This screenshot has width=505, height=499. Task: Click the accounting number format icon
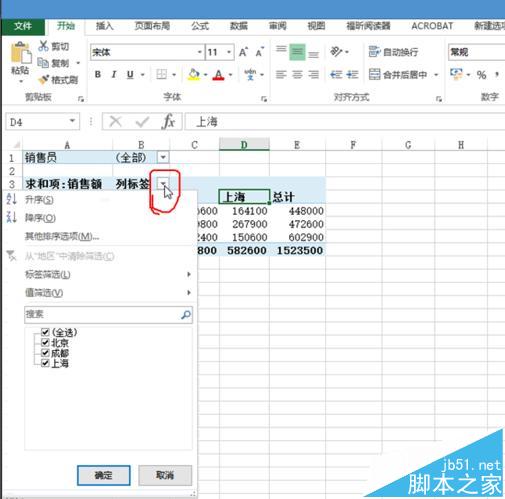[x=456, y=74]
